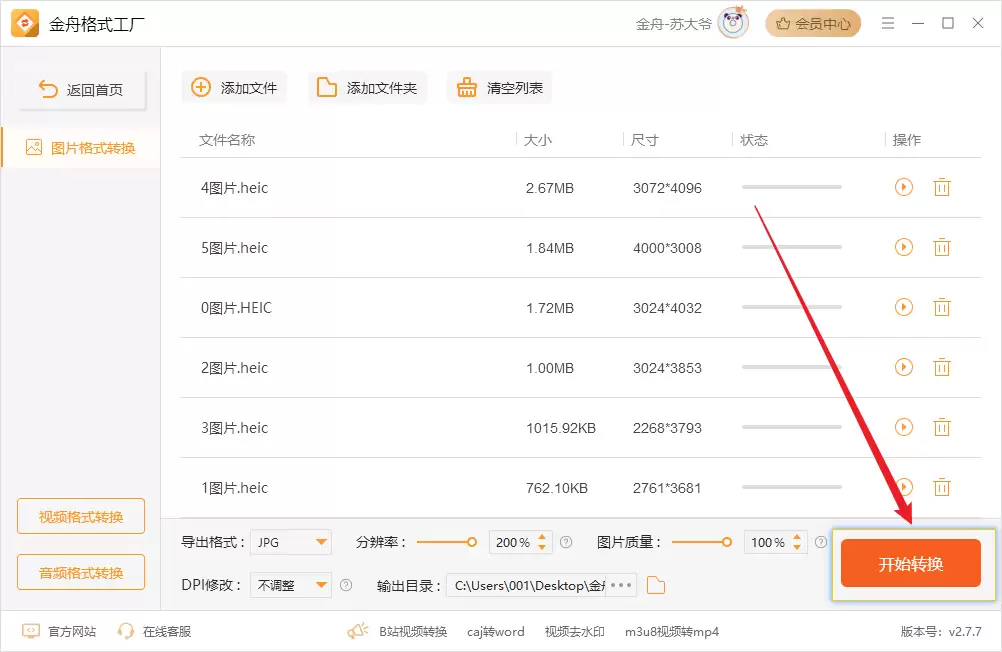This screenshot has width=1002, height=652.
Task: Click the 视频去水印 link
Action: coord(574,632)
